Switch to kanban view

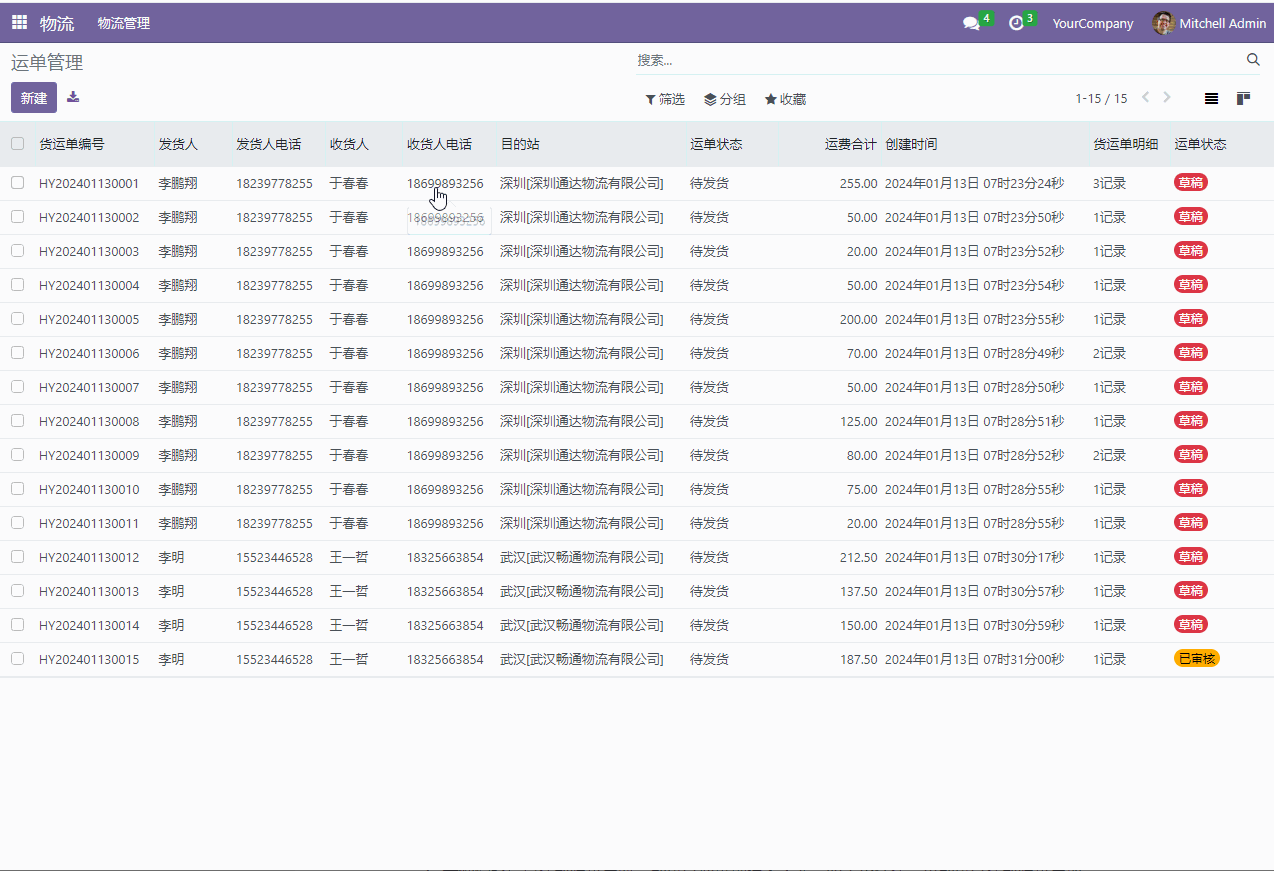click(1243, 98)
